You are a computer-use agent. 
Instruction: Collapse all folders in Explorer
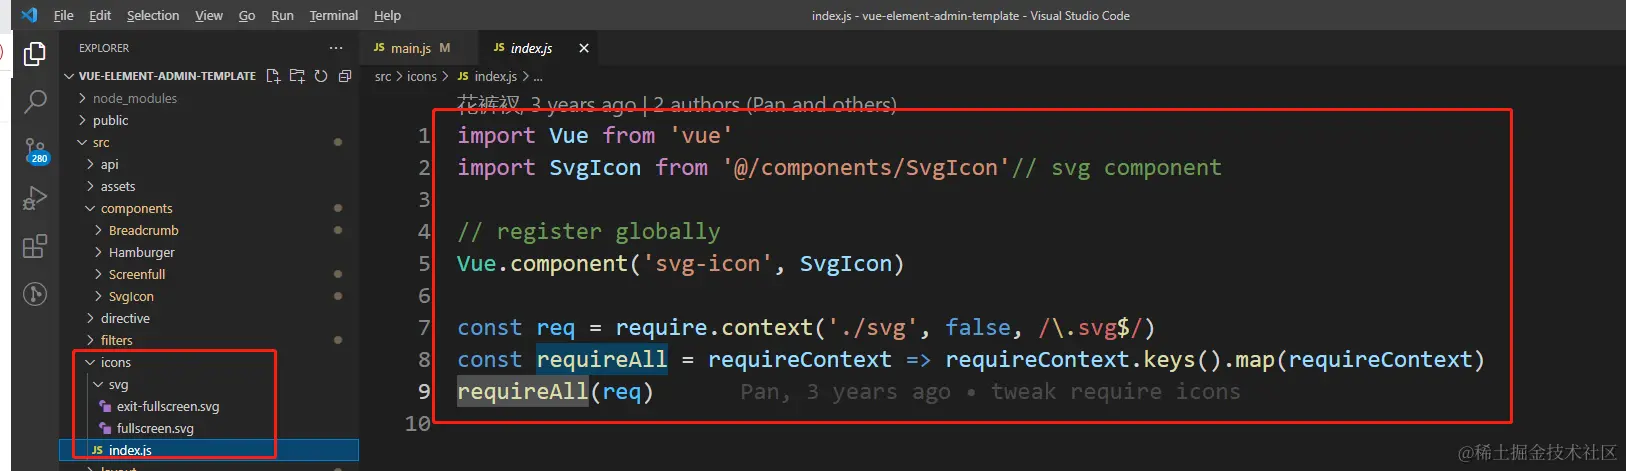coord(345,76)
